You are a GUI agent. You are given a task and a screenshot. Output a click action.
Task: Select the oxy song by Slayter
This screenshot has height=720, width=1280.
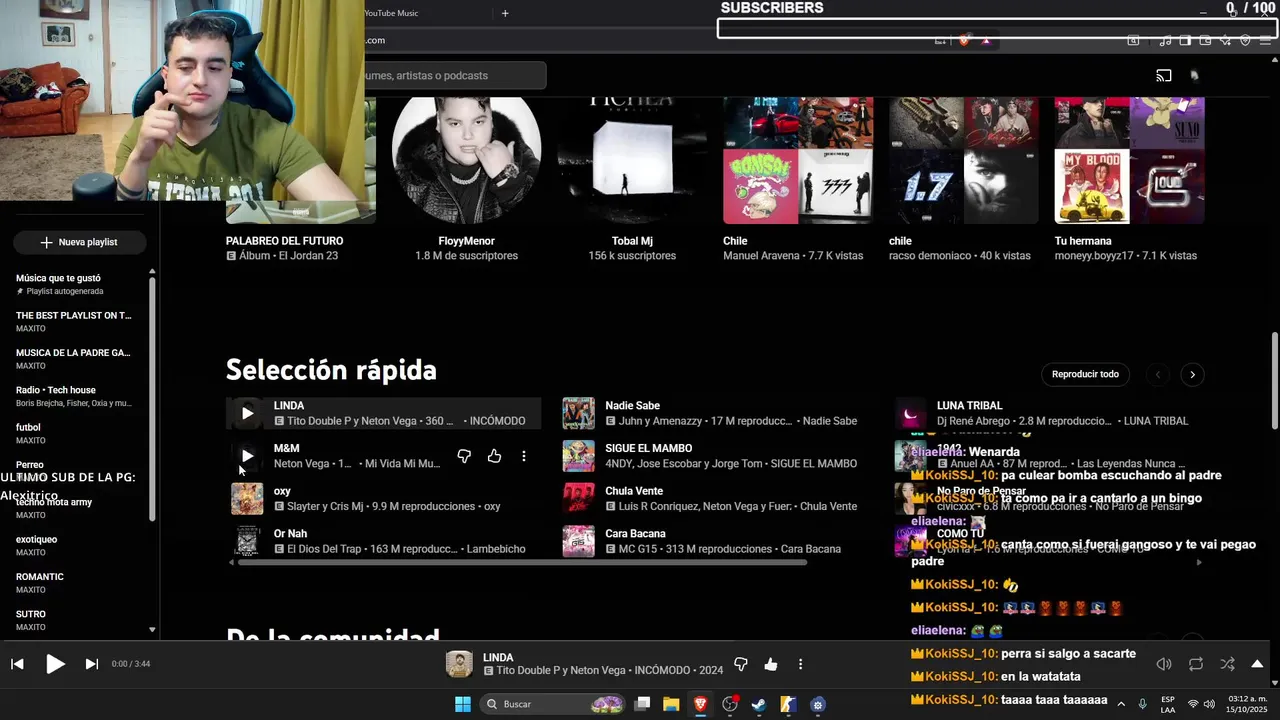383,498
